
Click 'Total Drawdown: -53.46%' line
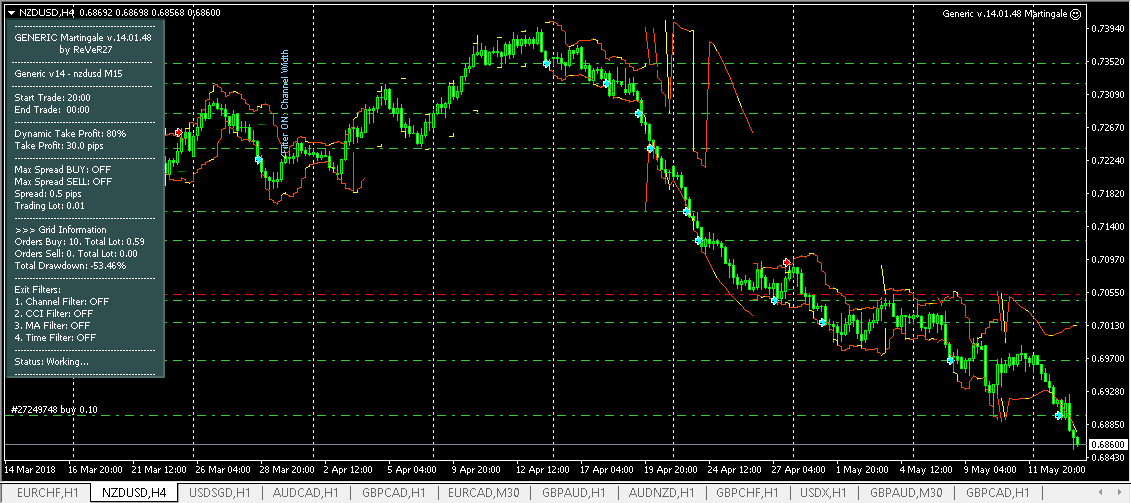pos(70,266)
